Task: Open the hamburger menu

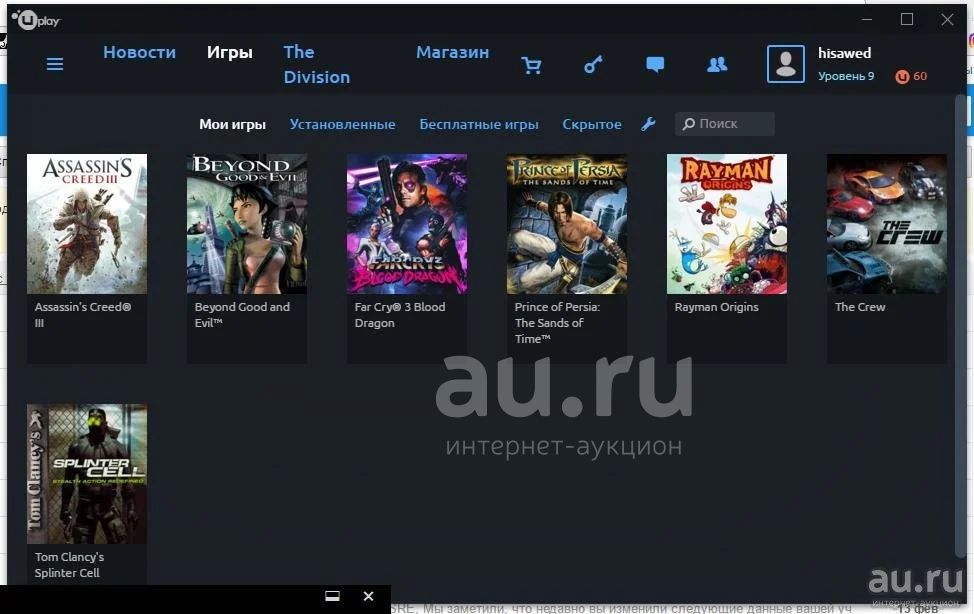Action: 55,64
